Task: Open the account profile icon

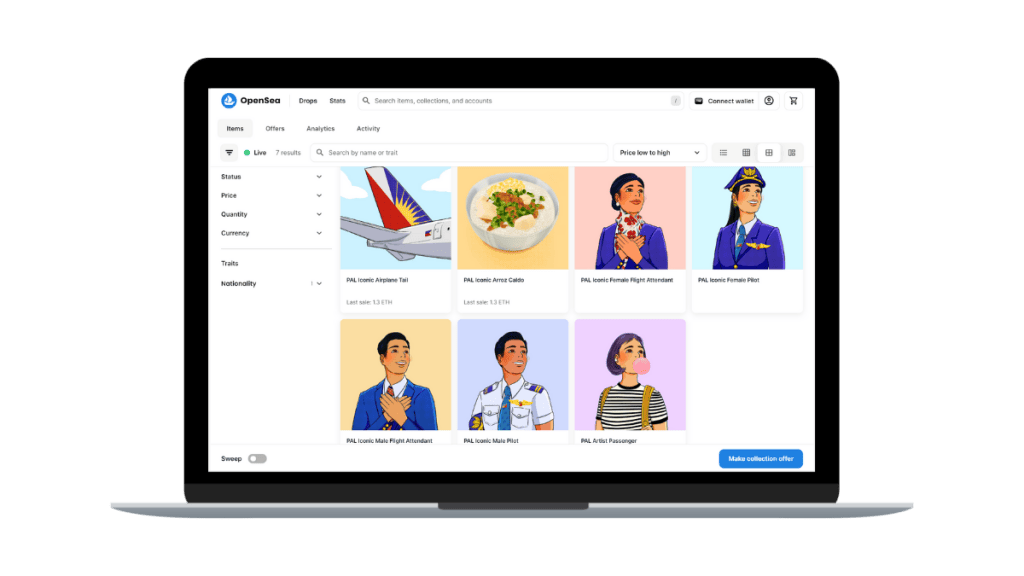Action: pos(769,101)
